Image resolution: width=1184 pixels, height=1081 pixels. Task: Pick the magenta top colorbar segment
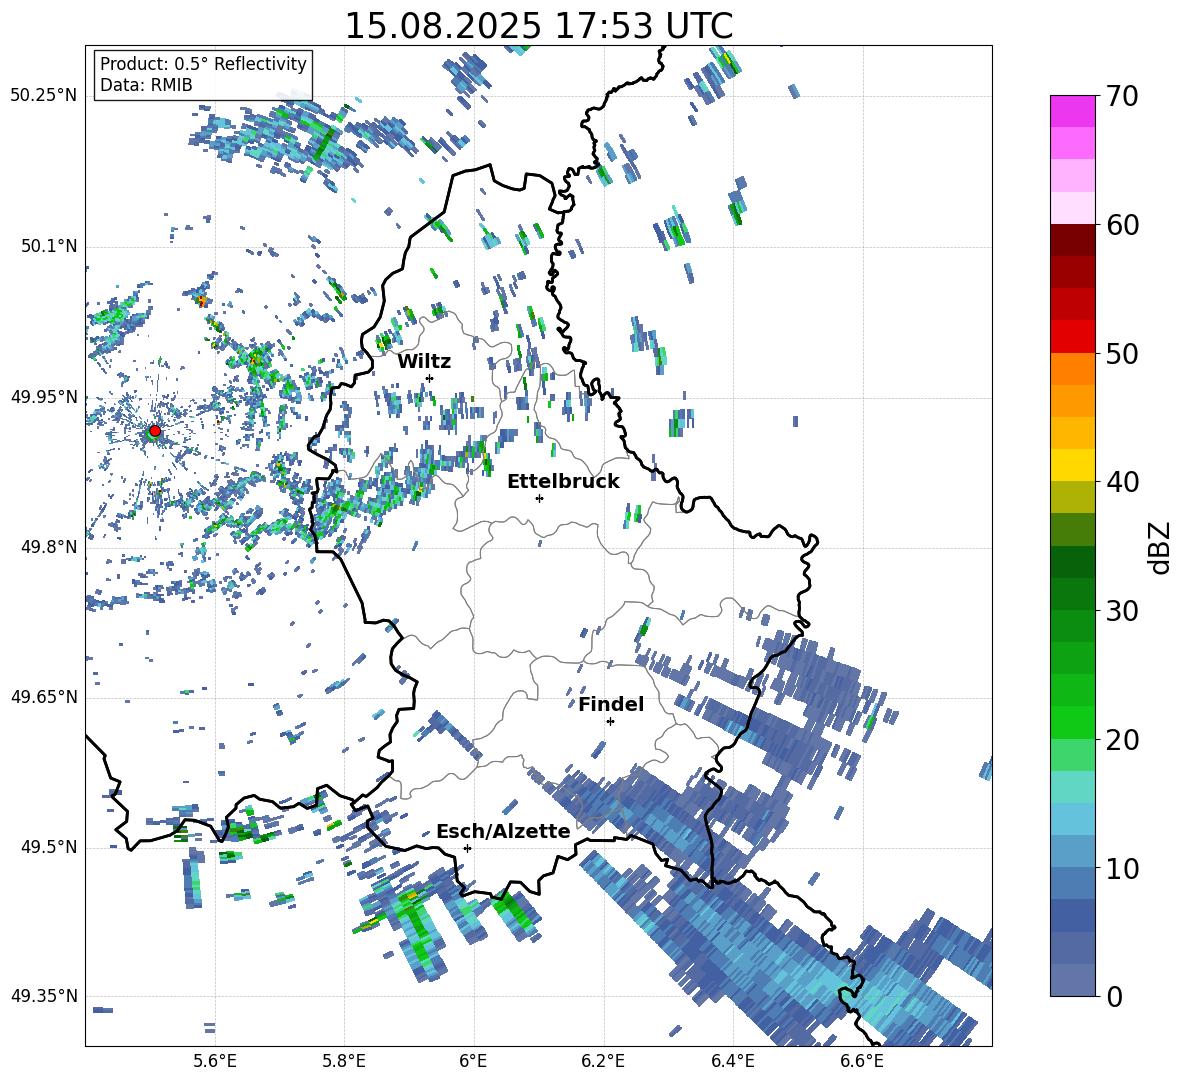(x=1072, y=111)
